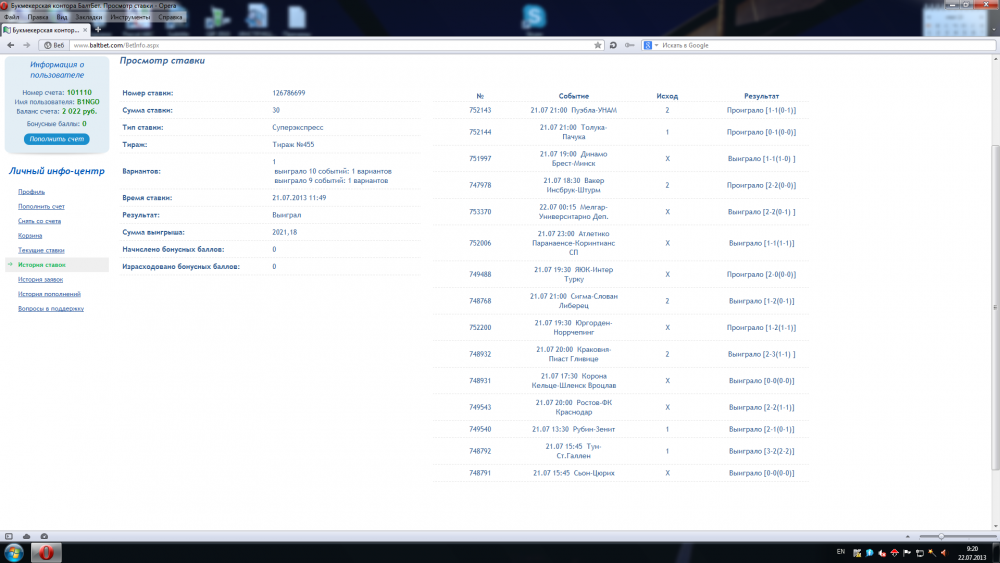1000x563 pixels.
Task: Click the Результат column header
Action: point(761,96)
